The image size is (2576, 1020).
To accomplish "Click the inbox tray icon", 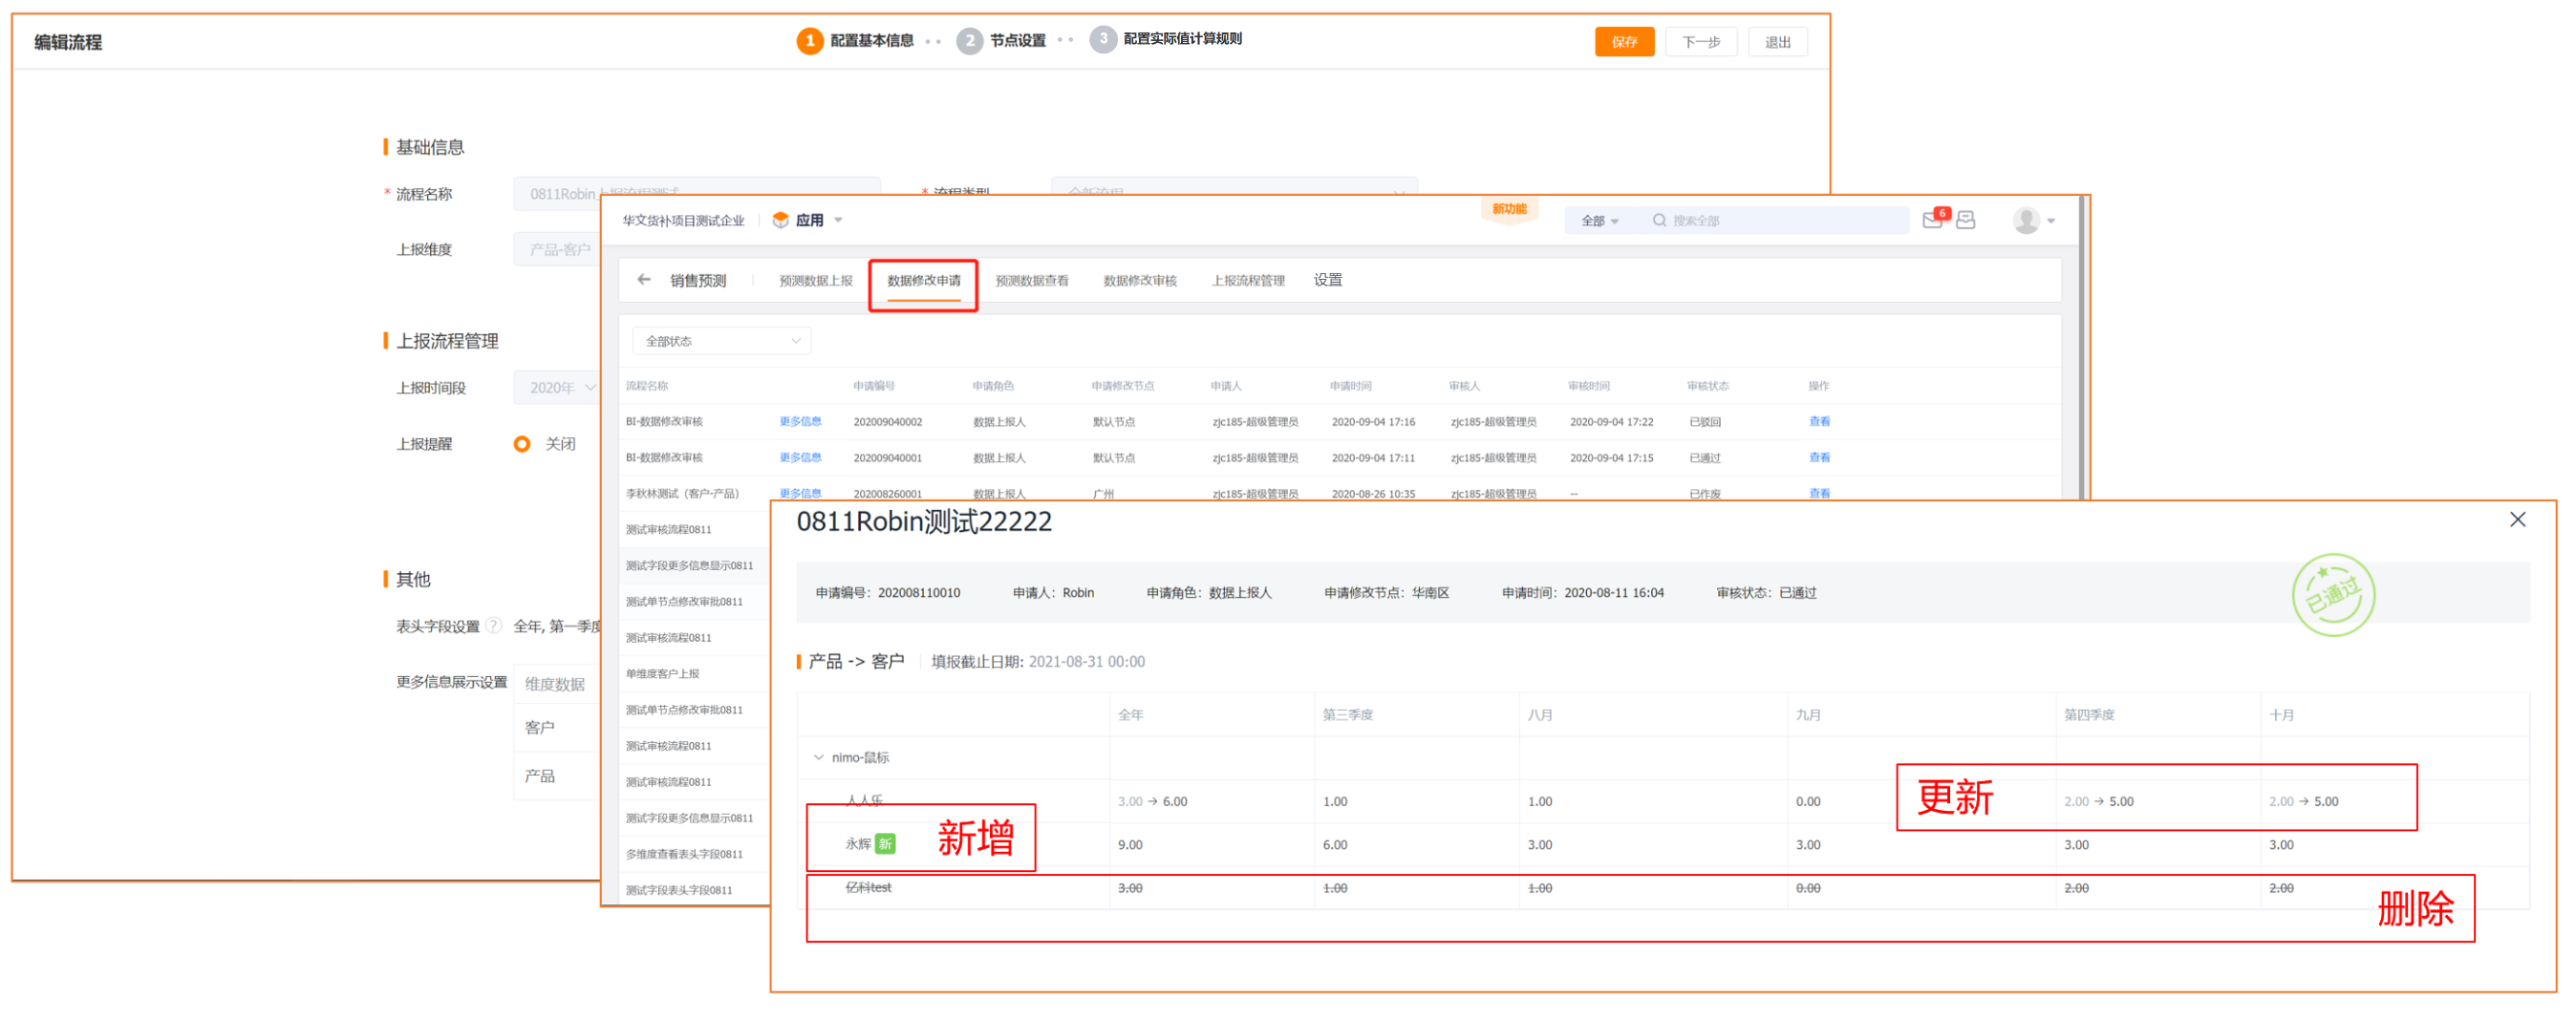I will click(1966, 220).
